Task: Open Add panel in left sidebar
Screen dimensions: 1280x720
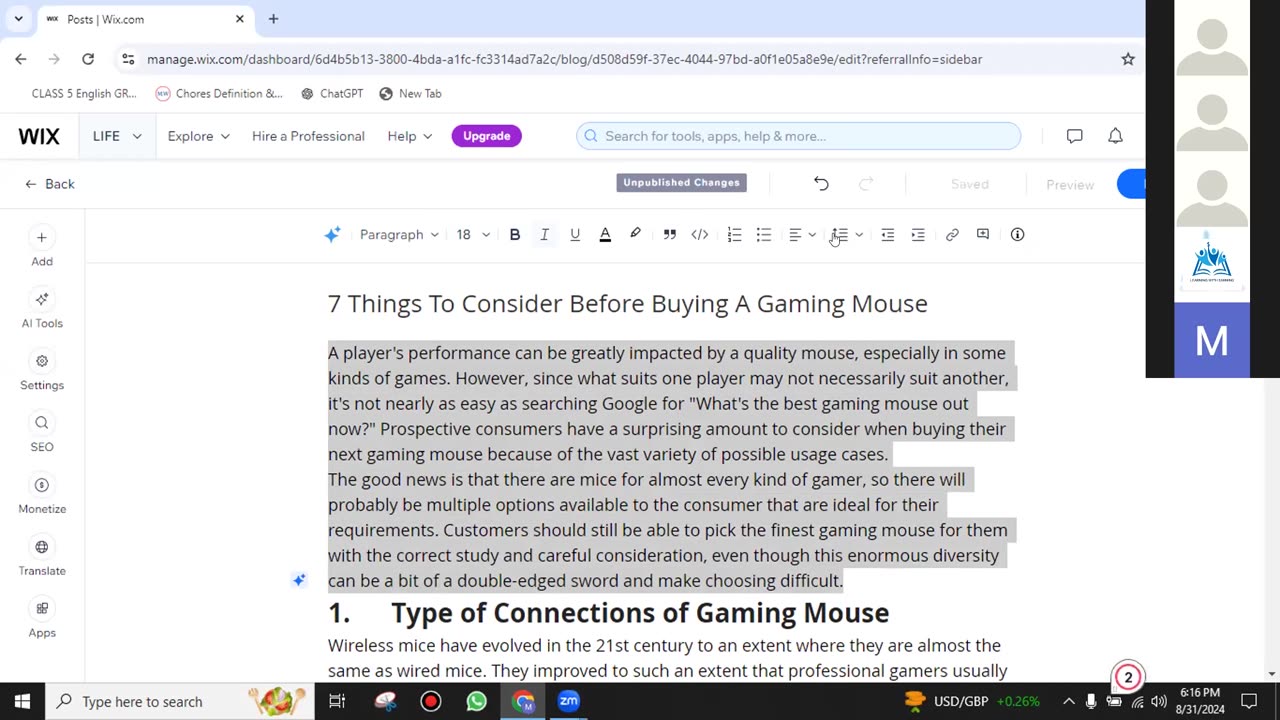Action: (x=42, y=248)
